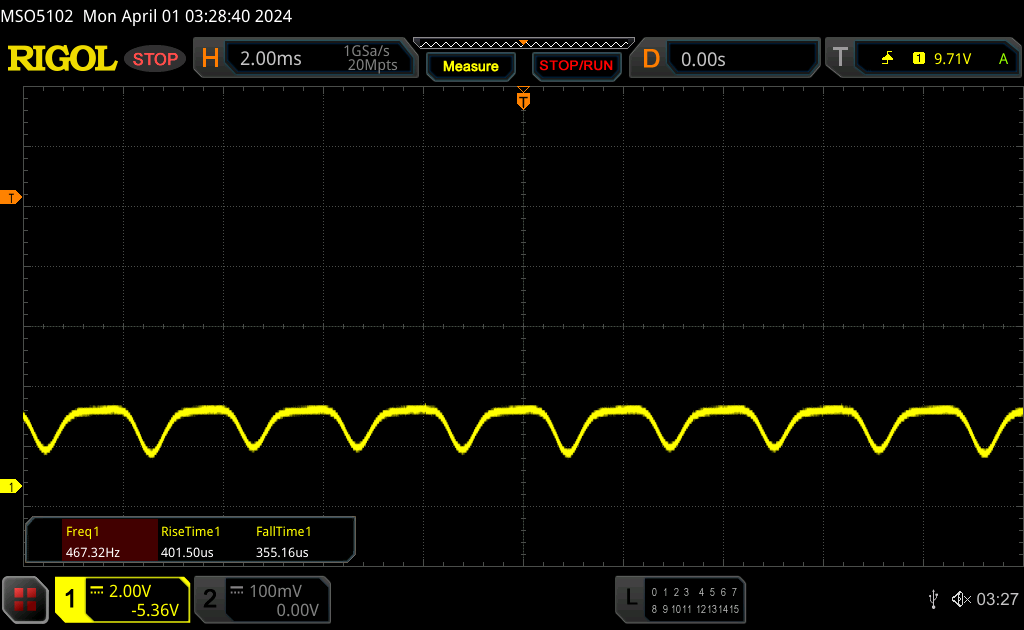The image size is (1024, 630).
Task: Select the FallTime1 measurement item
Action: coord(283,541)
